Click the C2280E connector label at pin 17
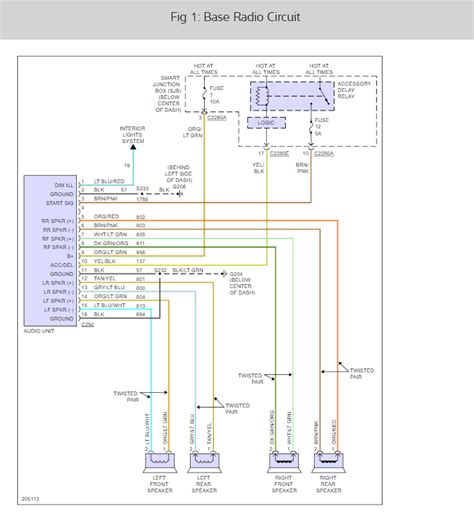This screenshot has width=474, height=518. [279, 153]
